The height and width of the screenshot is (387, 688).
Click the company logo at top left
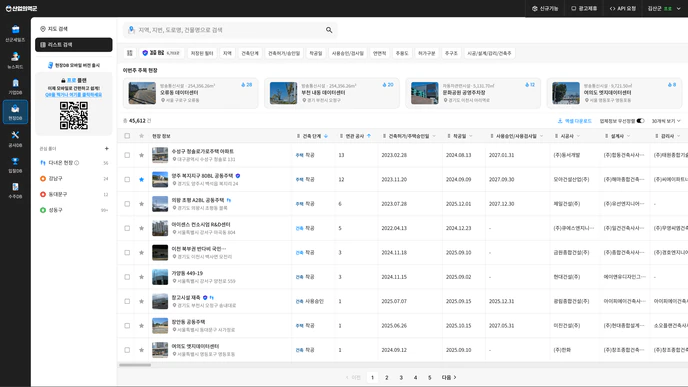(21, 8)
